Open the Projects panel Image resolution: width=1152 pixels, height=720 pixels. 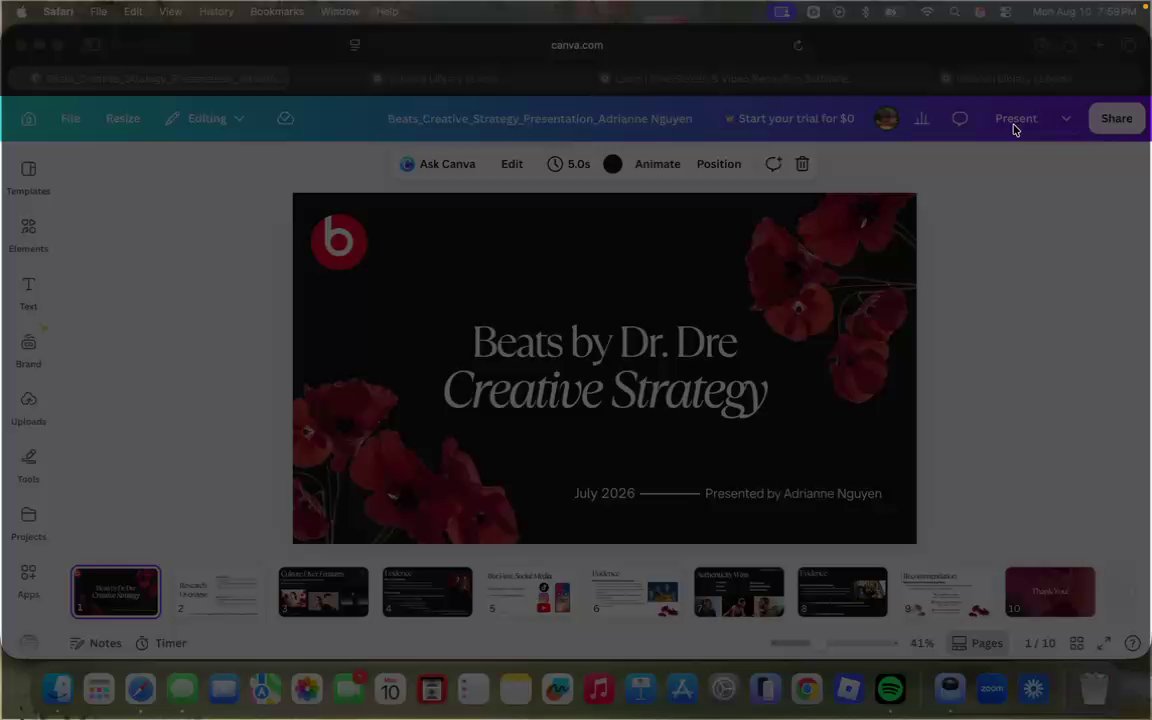pyautogui.click(x=29, y=523)
